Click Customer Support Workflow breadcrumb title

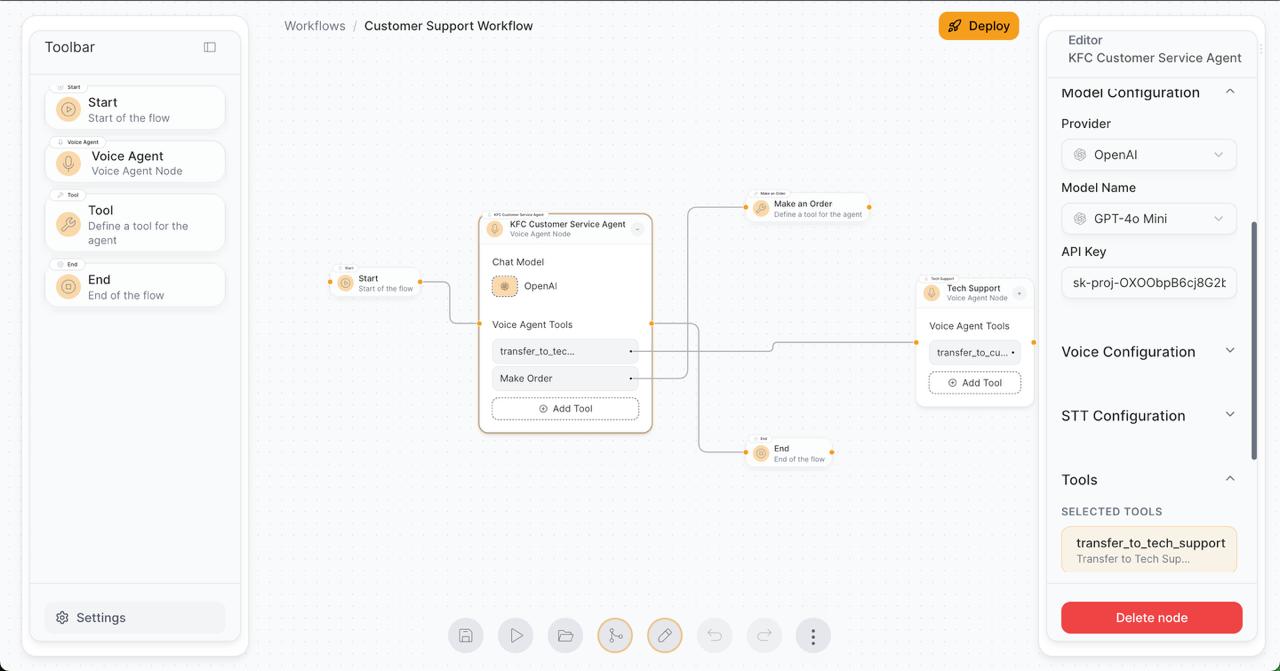tap(448, 26)
